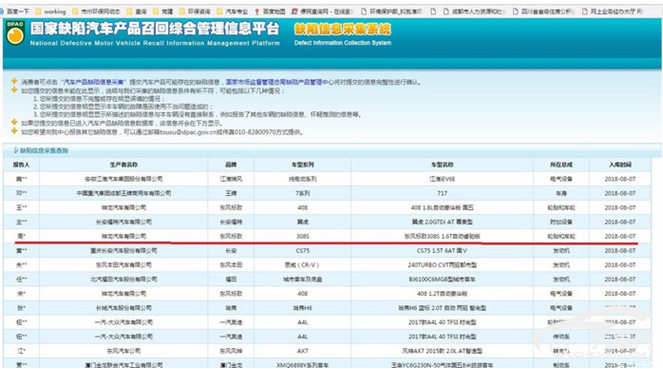The image size is (663, 369).
Task: Open the 环保咨询 bookmarks folder
Action: (195, 11)
